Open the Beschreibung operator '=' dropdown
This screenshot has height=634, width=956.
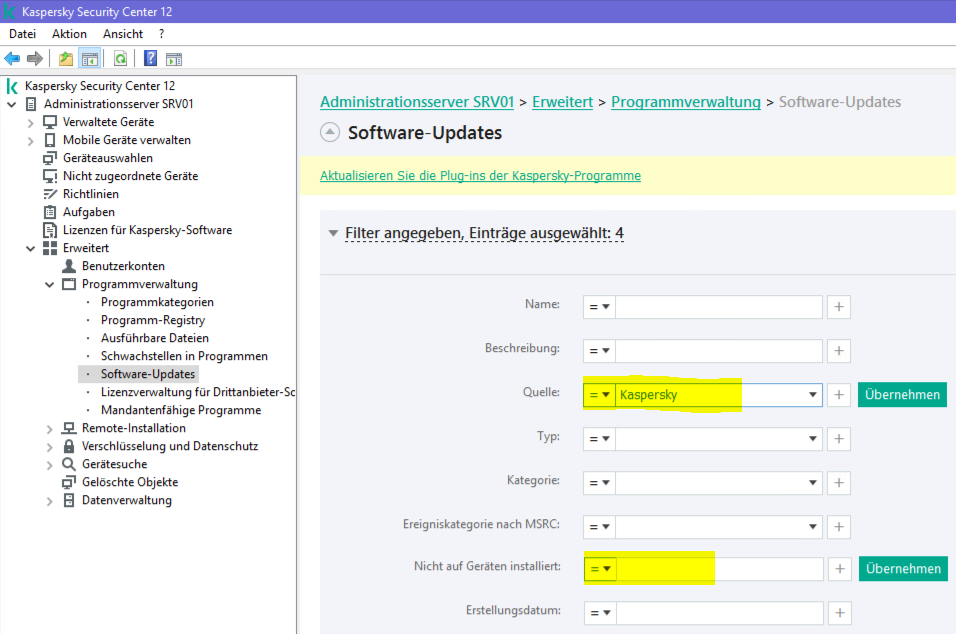[599, 351]
